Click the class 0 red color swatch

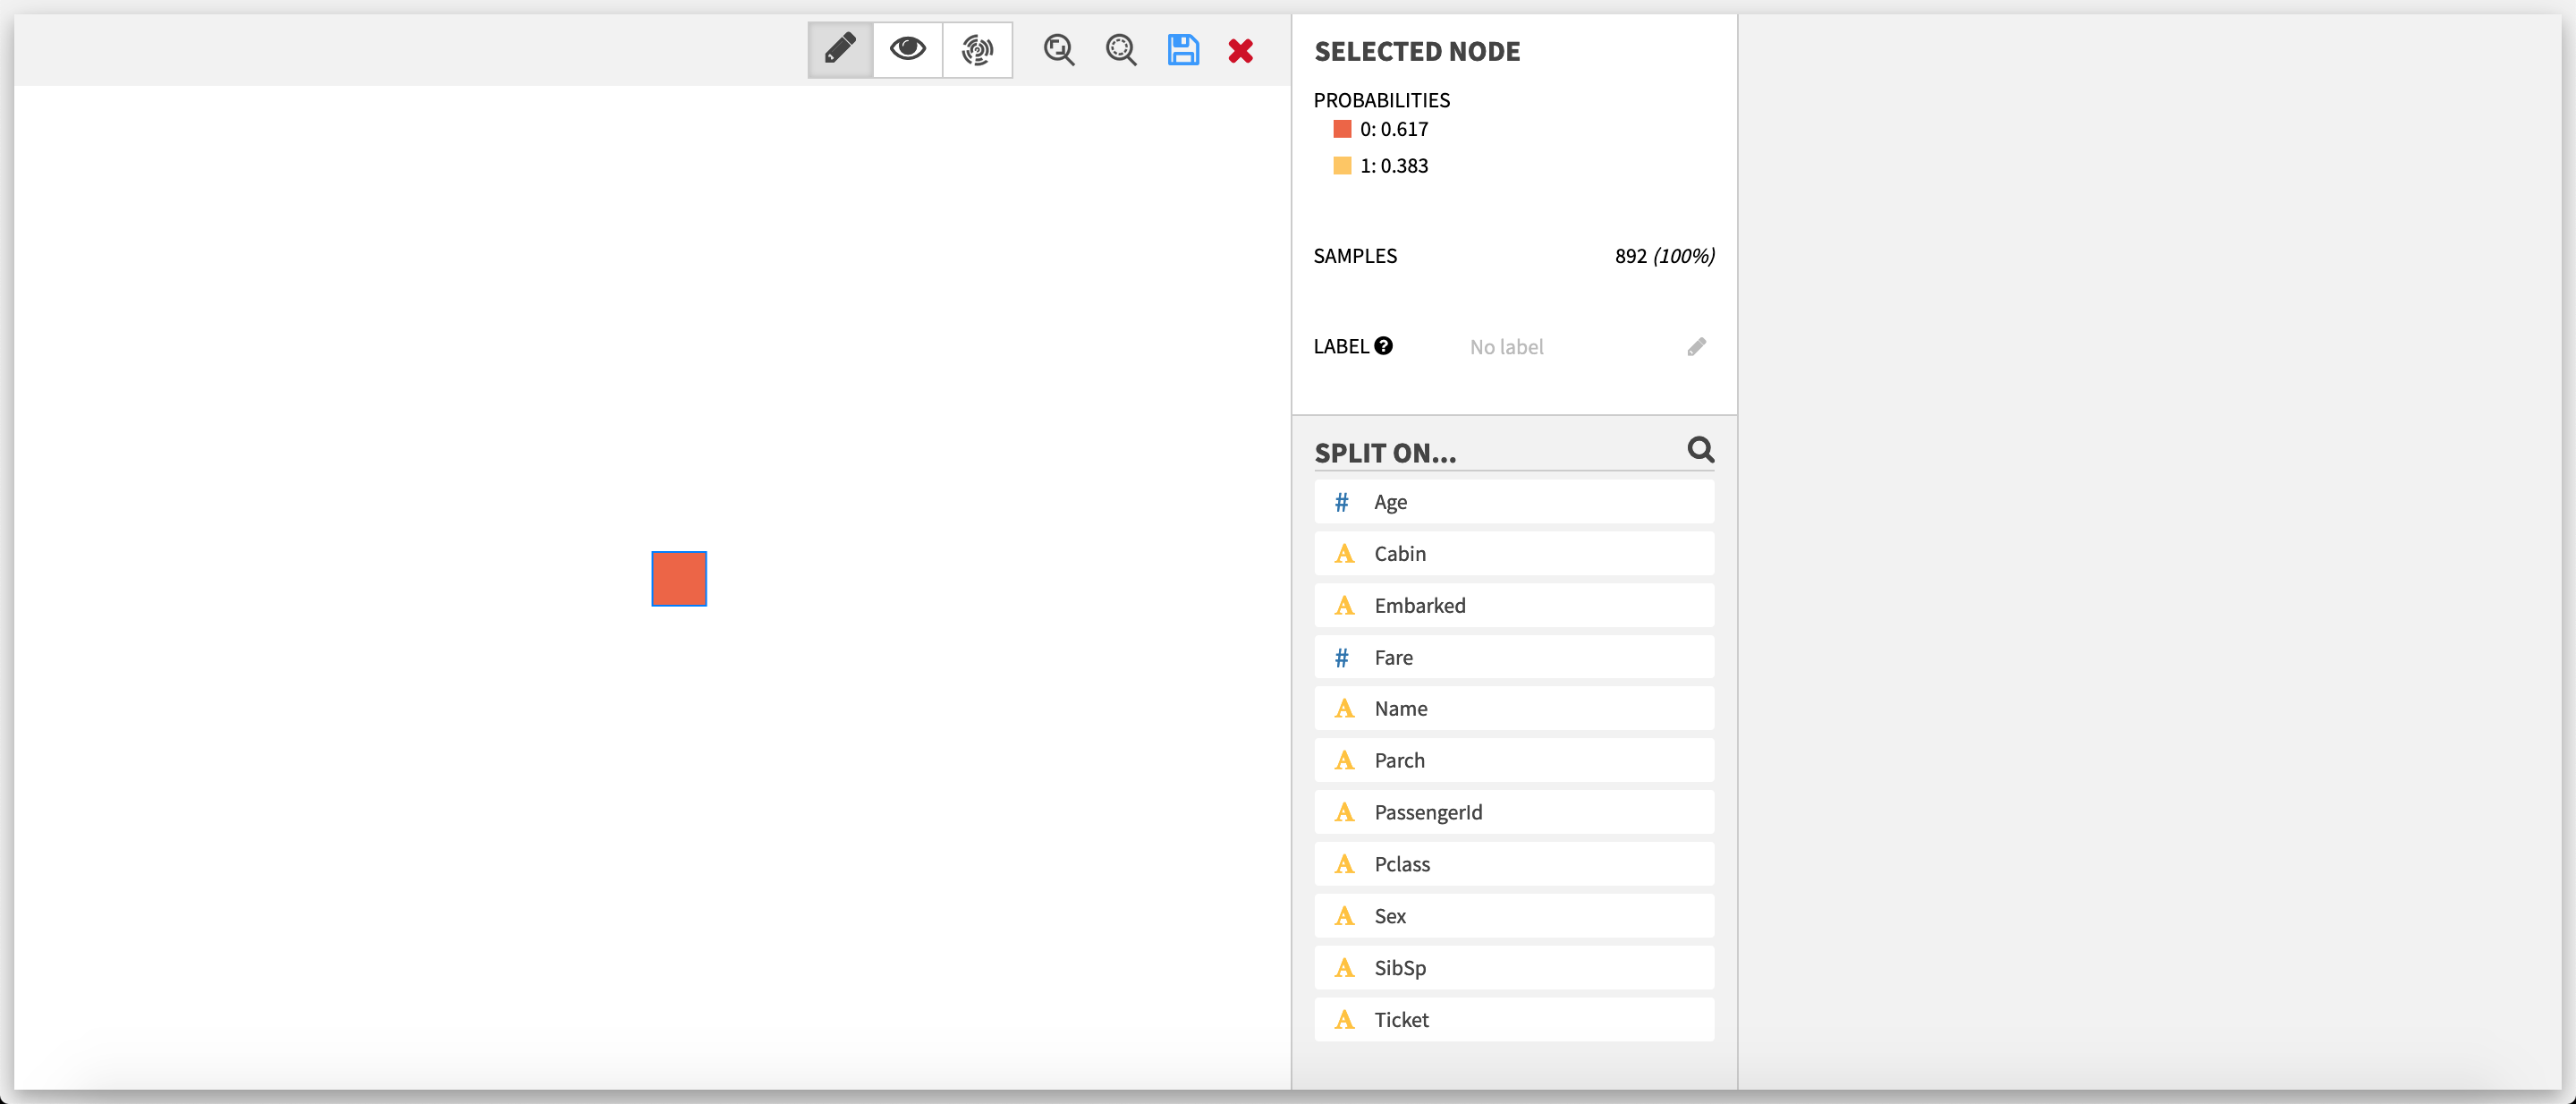pos(1342,129)
